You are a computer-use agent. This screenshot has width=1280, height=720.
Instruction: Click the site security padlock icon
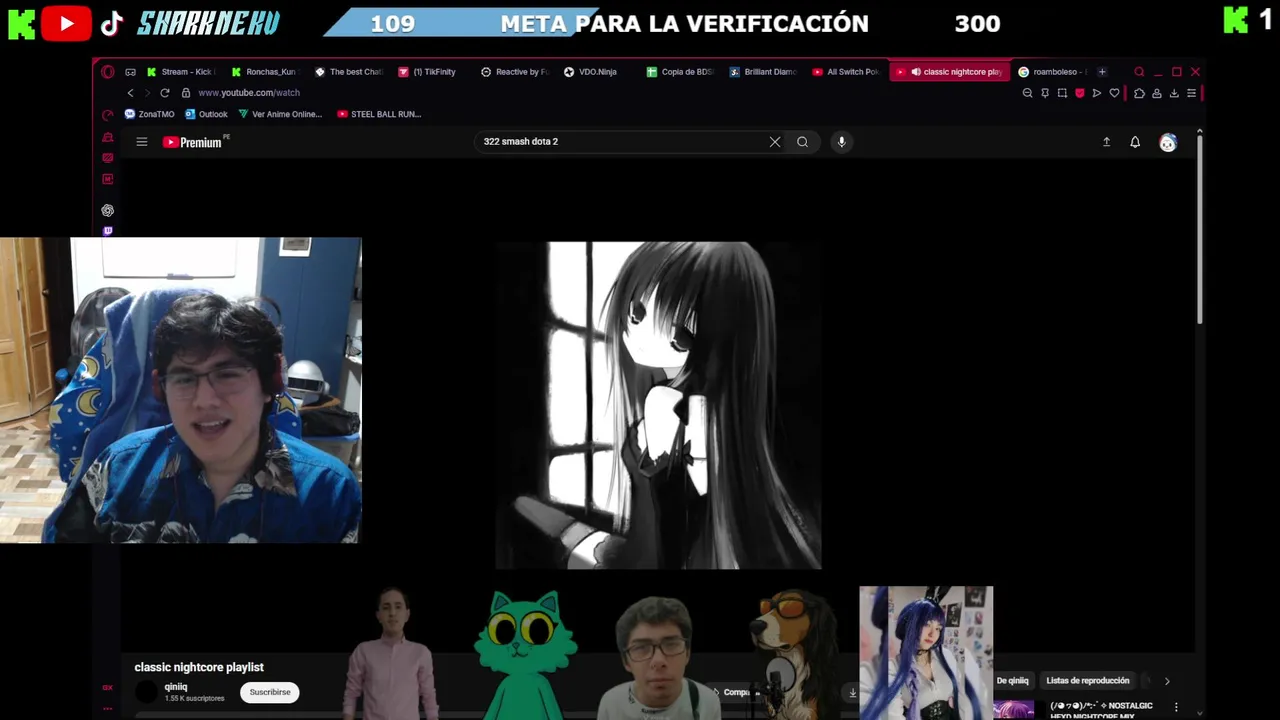point(186,93)
